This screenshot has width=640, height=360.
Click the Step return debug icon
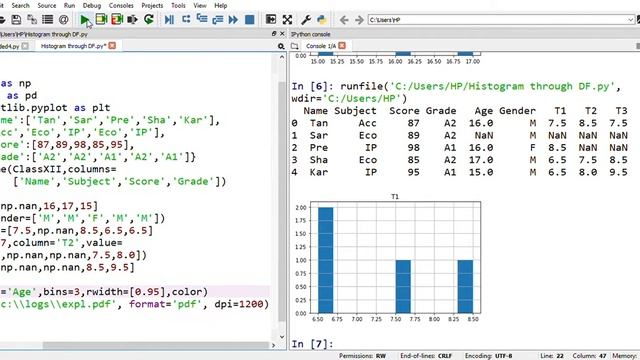218,19
